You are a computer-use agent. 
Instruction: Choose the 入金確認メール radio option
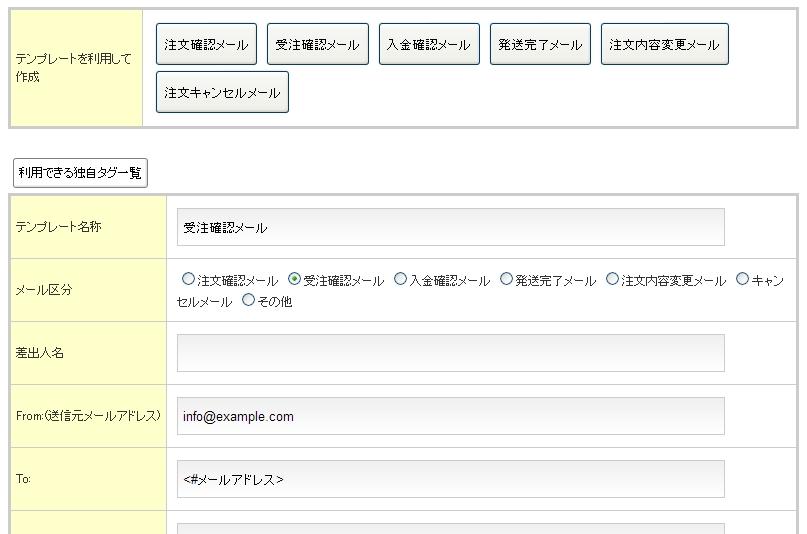pyautogui.click(x=400, y=280)
